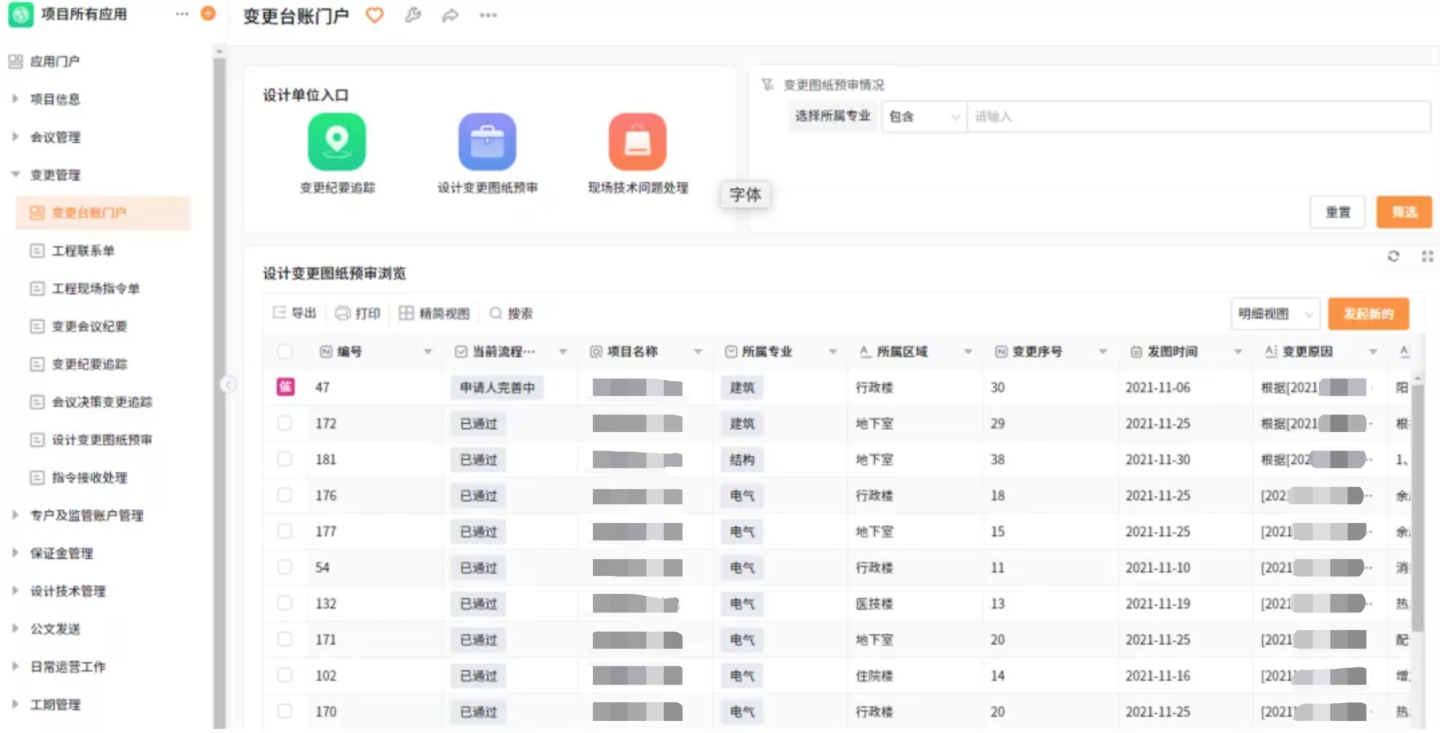Click the orange 筛选 button

pyautogui.click(x=1404, y=212)
